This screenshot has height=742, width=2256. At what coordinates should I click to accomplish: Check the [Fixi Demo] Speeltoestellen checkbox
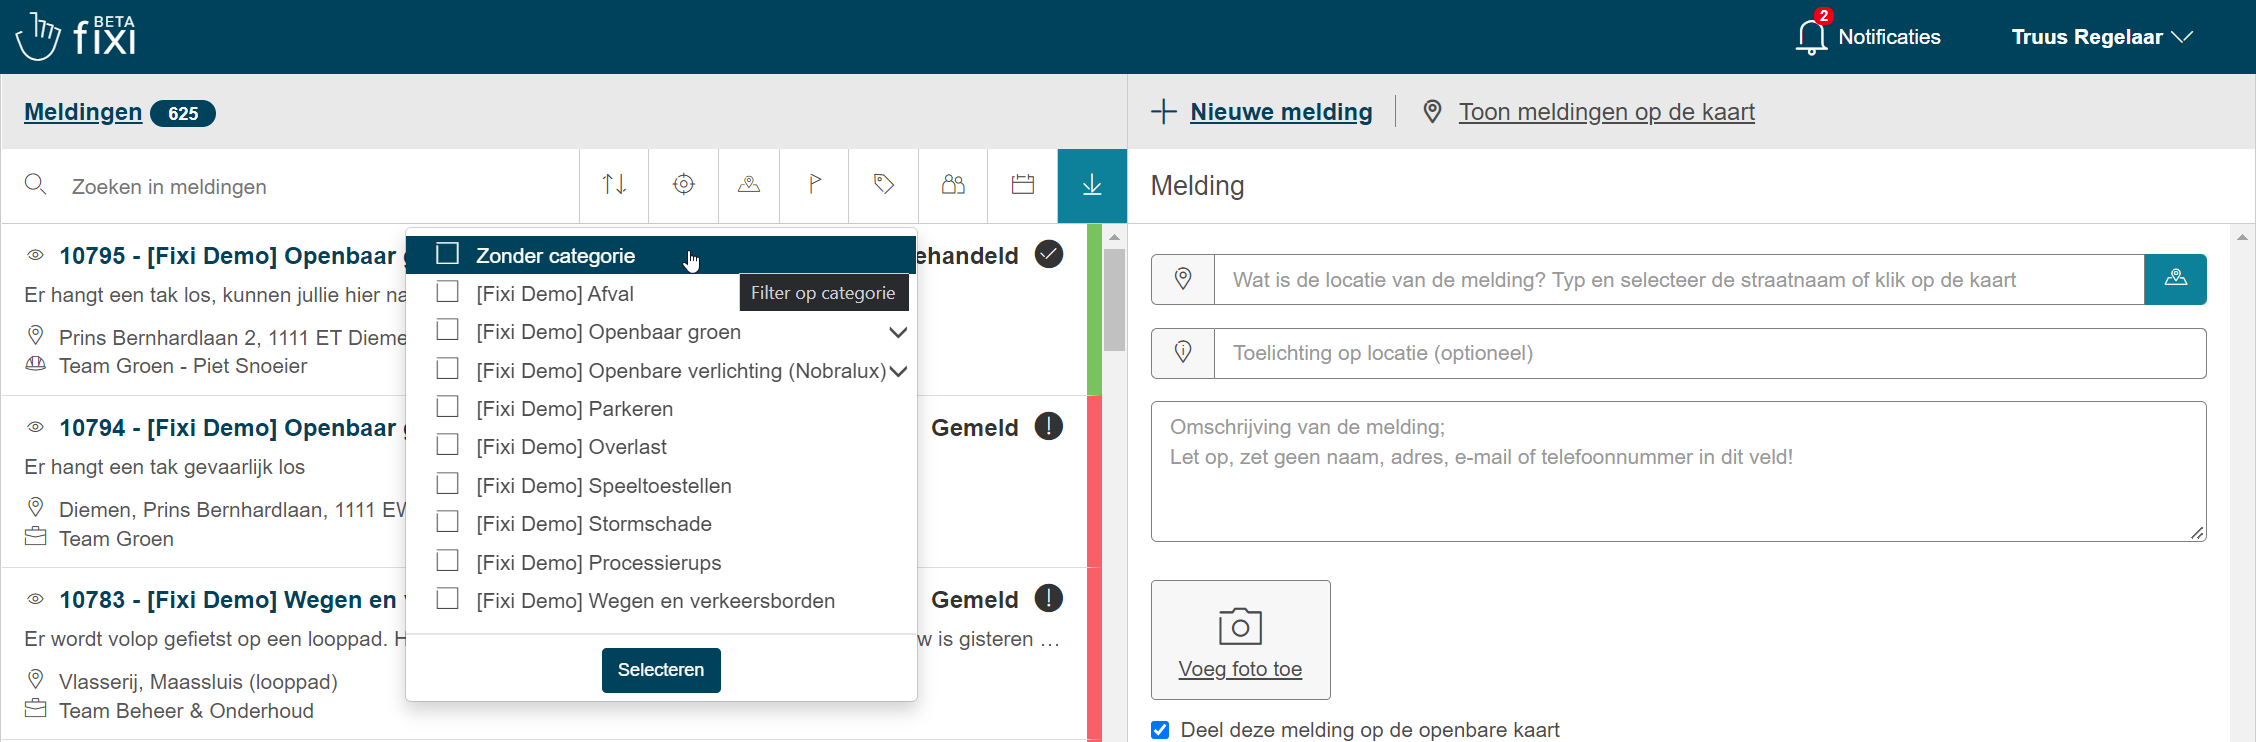(x=448, y=484)
